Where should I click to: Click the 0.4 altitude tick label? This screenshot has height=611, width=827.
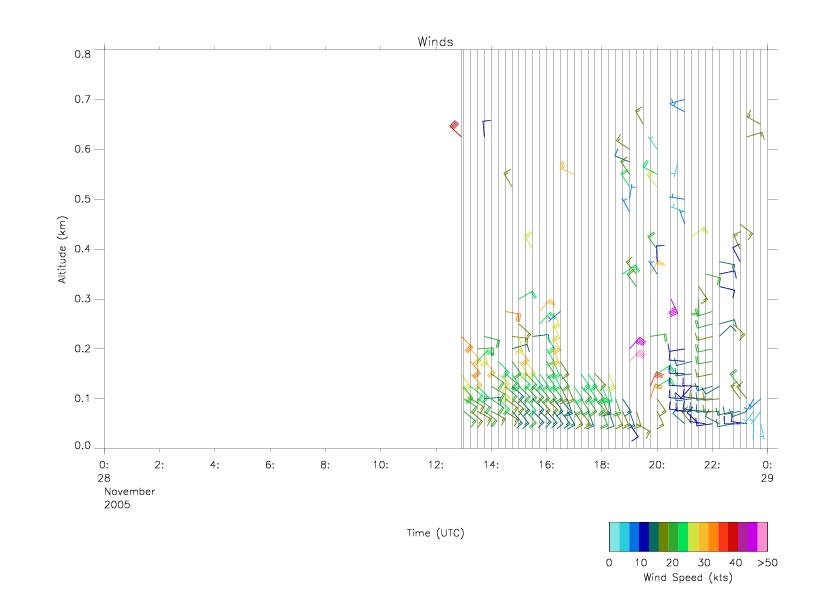click(x=83, y=249)
